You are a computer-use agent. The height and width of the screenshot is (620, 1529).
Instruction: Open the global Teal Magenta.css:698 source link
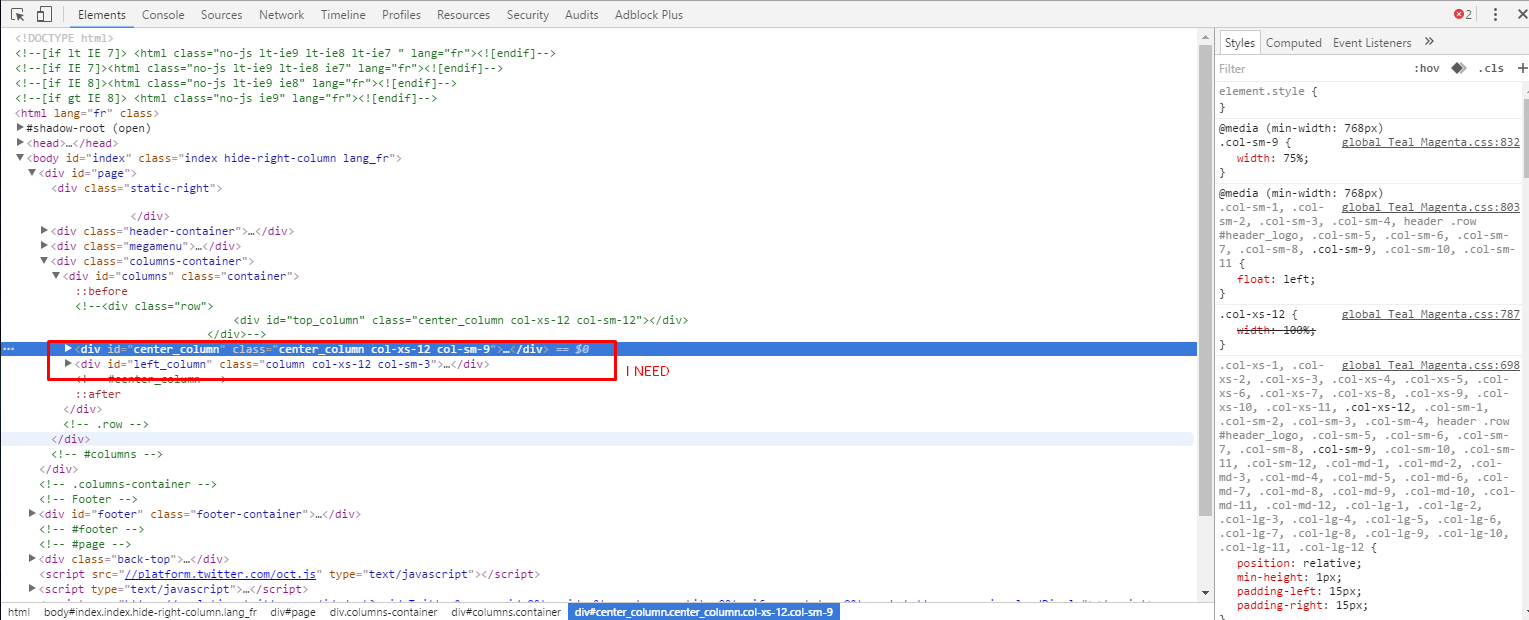click(x=1431, y=366)
